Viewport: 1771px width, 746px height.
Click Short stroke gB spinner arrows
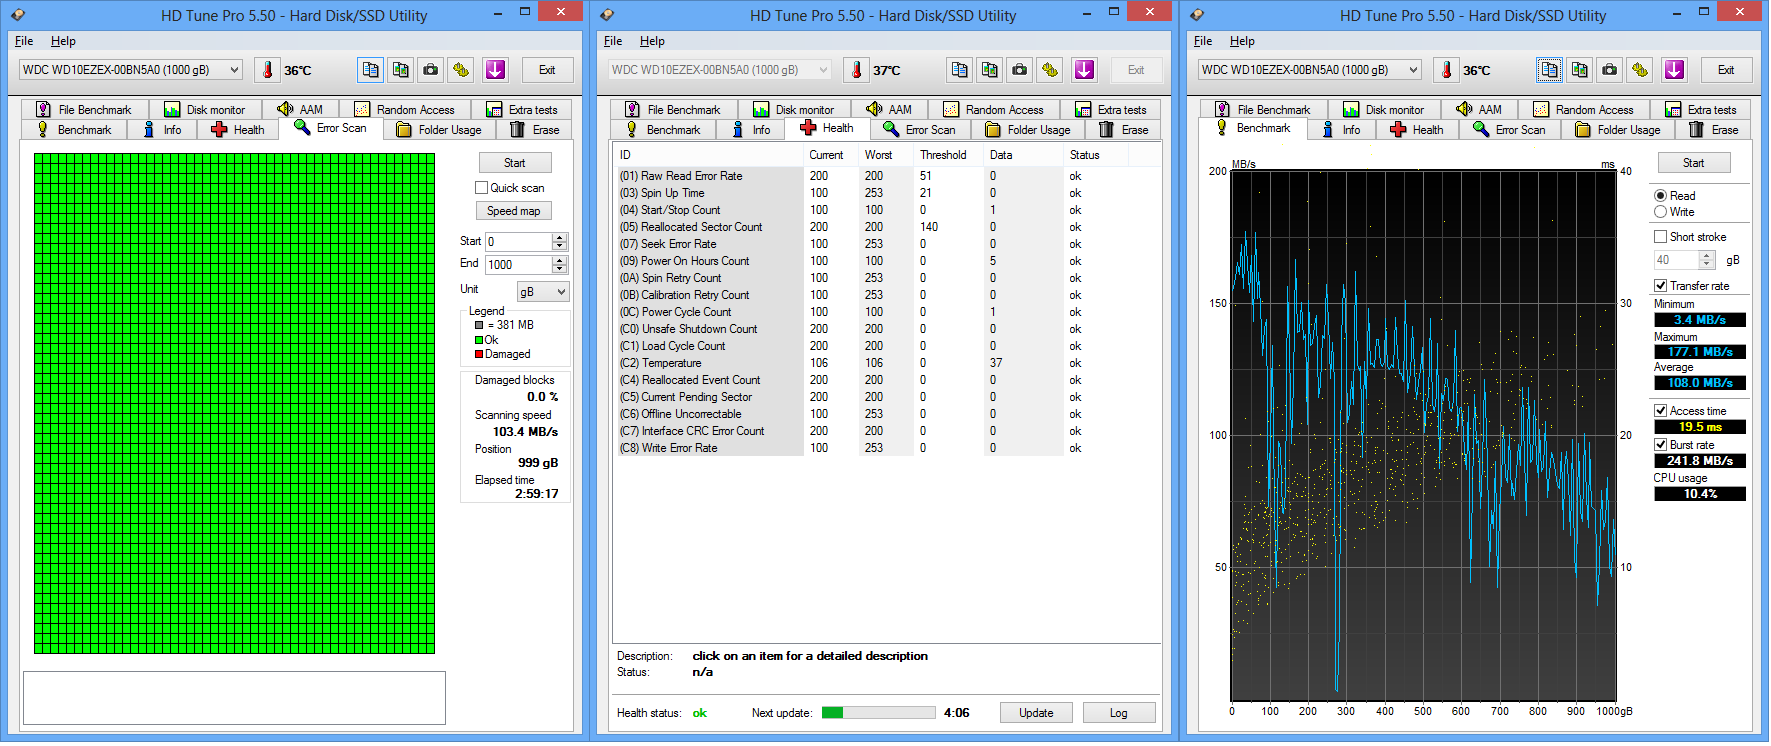(1708, 260)
